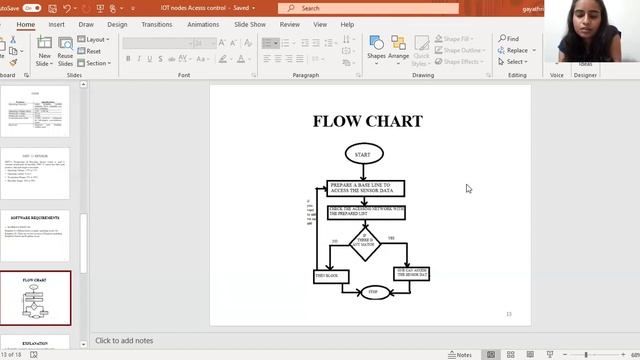
Task: Decrease the font size
Action: (233, 43)
